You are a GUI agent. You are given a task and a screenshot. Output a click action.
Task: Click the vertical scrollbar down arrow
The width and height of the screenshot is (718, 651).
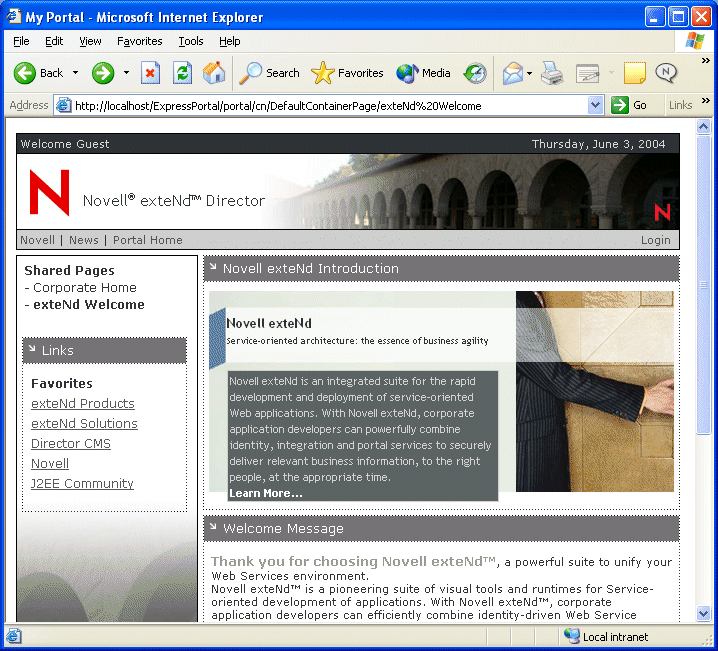pos(703,613)
